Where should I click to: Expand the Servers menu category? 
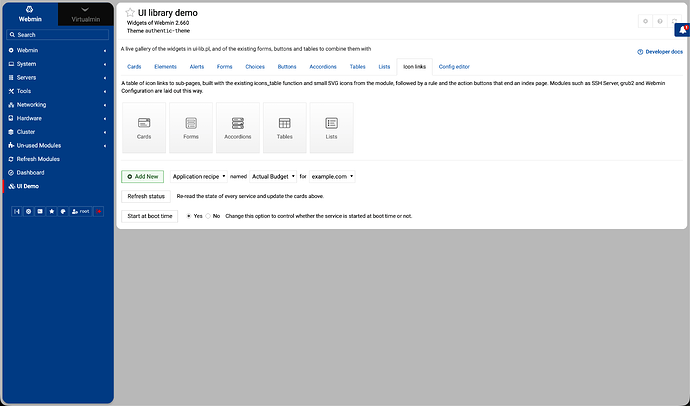(58, 77)
